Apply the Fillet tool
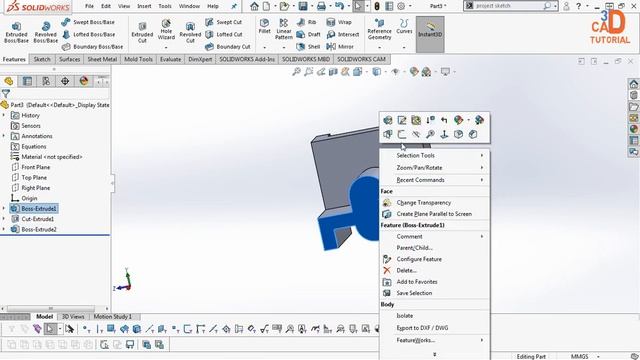 point(264,26)
